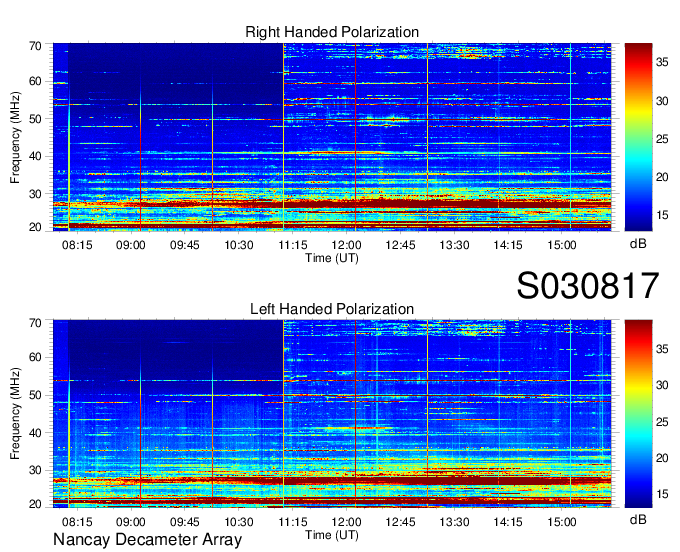Image resolution: width=680 pixels, height=552 pixels.
Task: Click the S030817 label
Action: pyautogui.click(x=588, y=286)
